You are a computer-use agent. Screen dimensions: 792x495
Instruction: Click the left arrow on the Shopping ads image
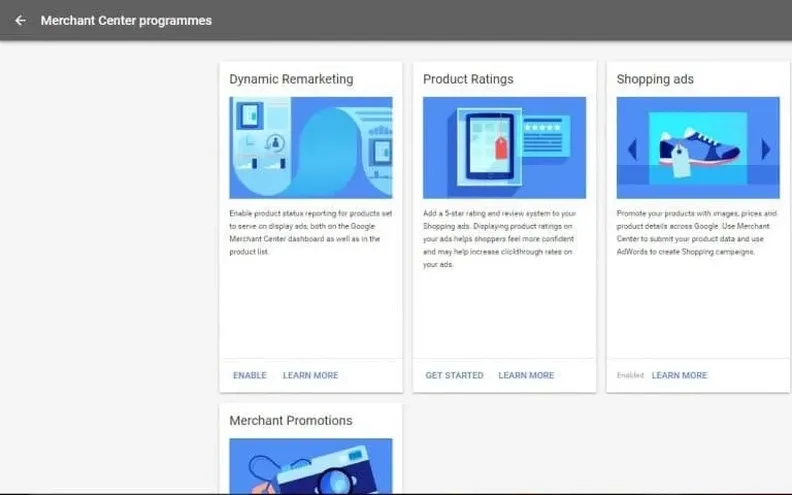(x=632, y=150)
